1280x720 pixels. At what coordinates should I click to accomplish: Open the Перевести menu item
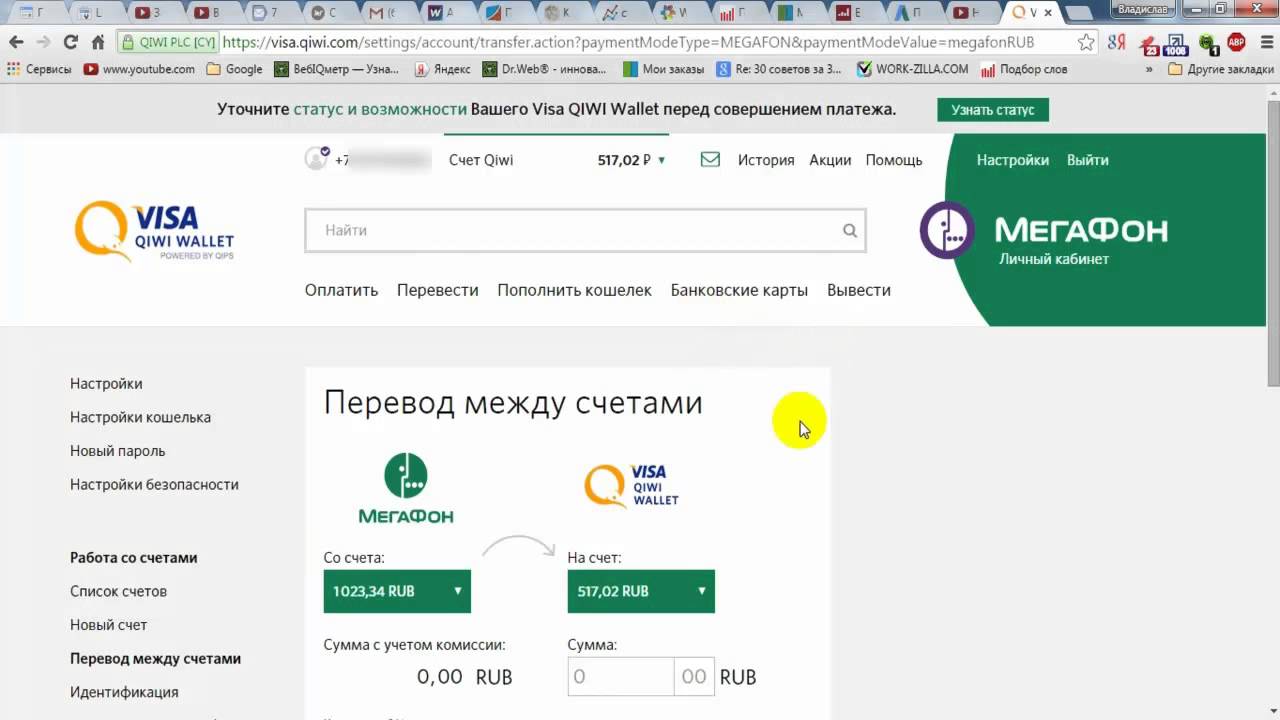pyautogui.click(x=437, y=290)
